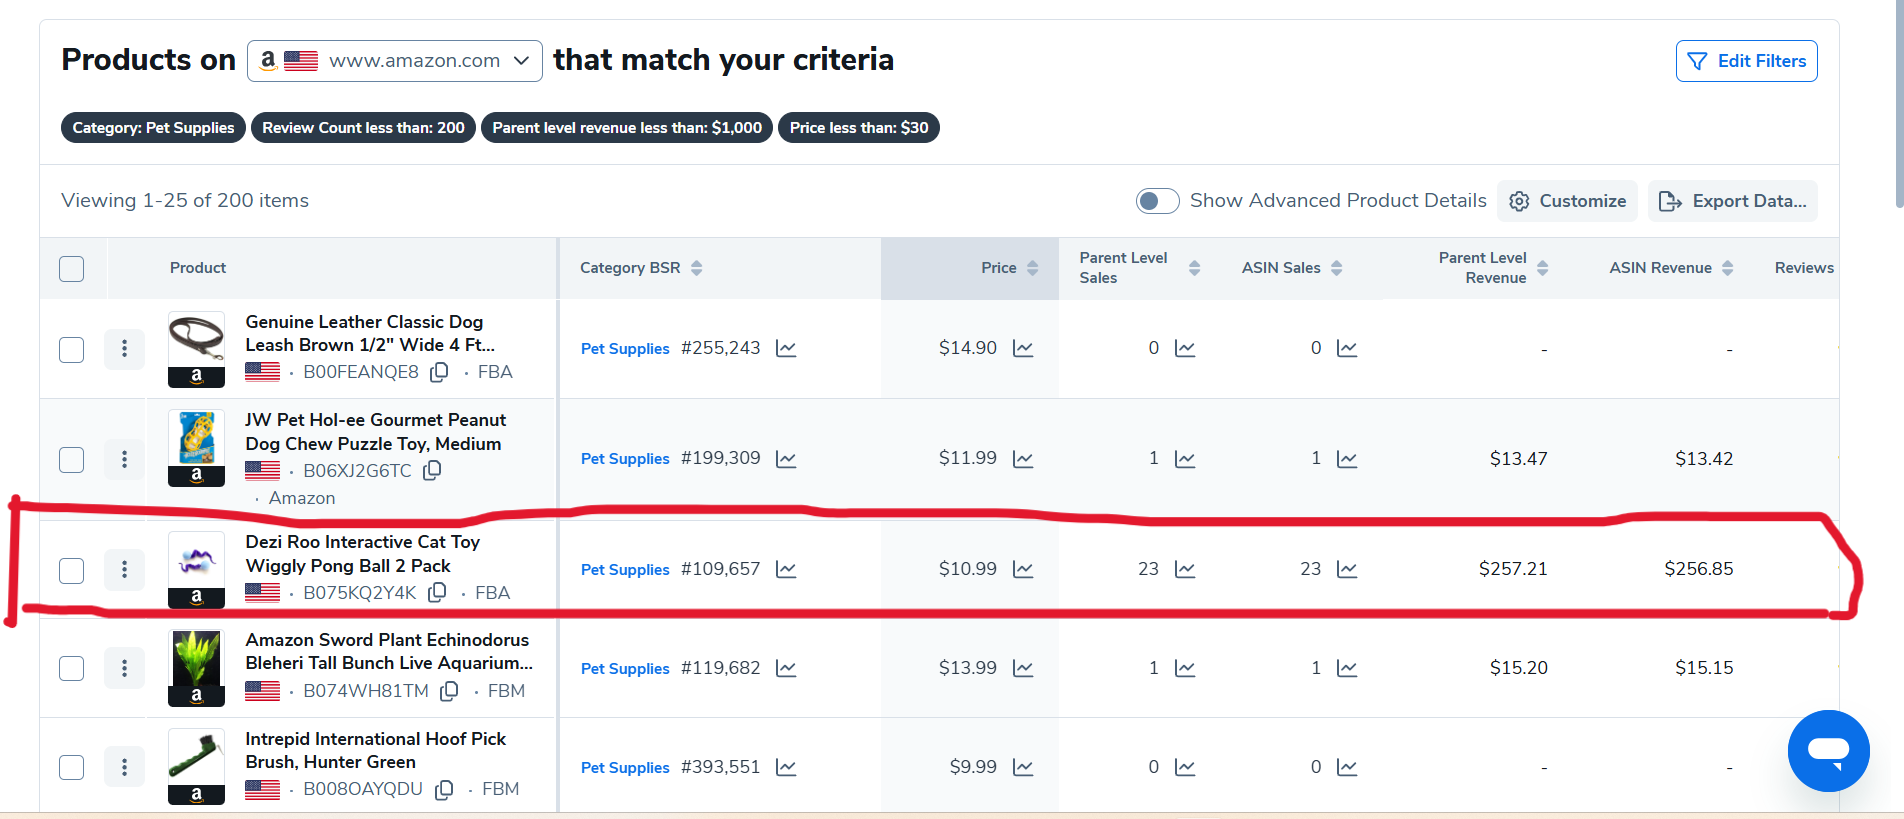The height and width of the screenshot is (819, 1904).
Task: Open Pet Supplies link in Dezi Roo row
Action: tap(625, 570)
